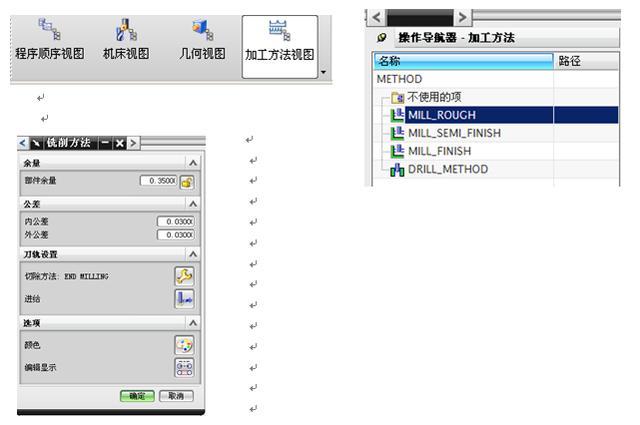Screen dimensions: 640x425
Task: Open the 颜色 color palette icon
Action: [x=184, y=345]
